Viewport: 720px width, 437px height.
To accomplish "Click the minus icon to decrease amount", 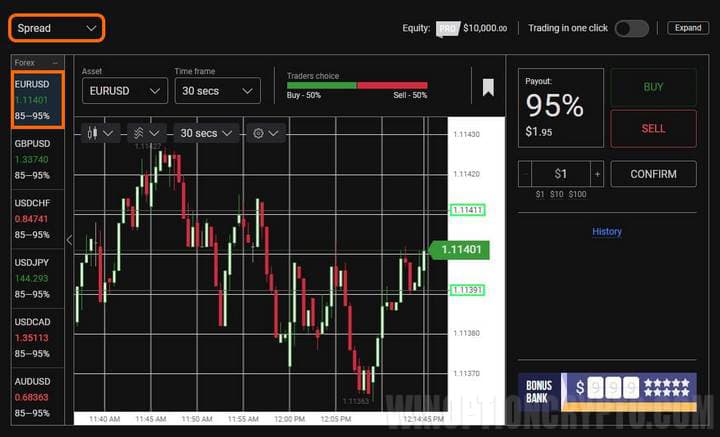I will [x=526, y=174].
